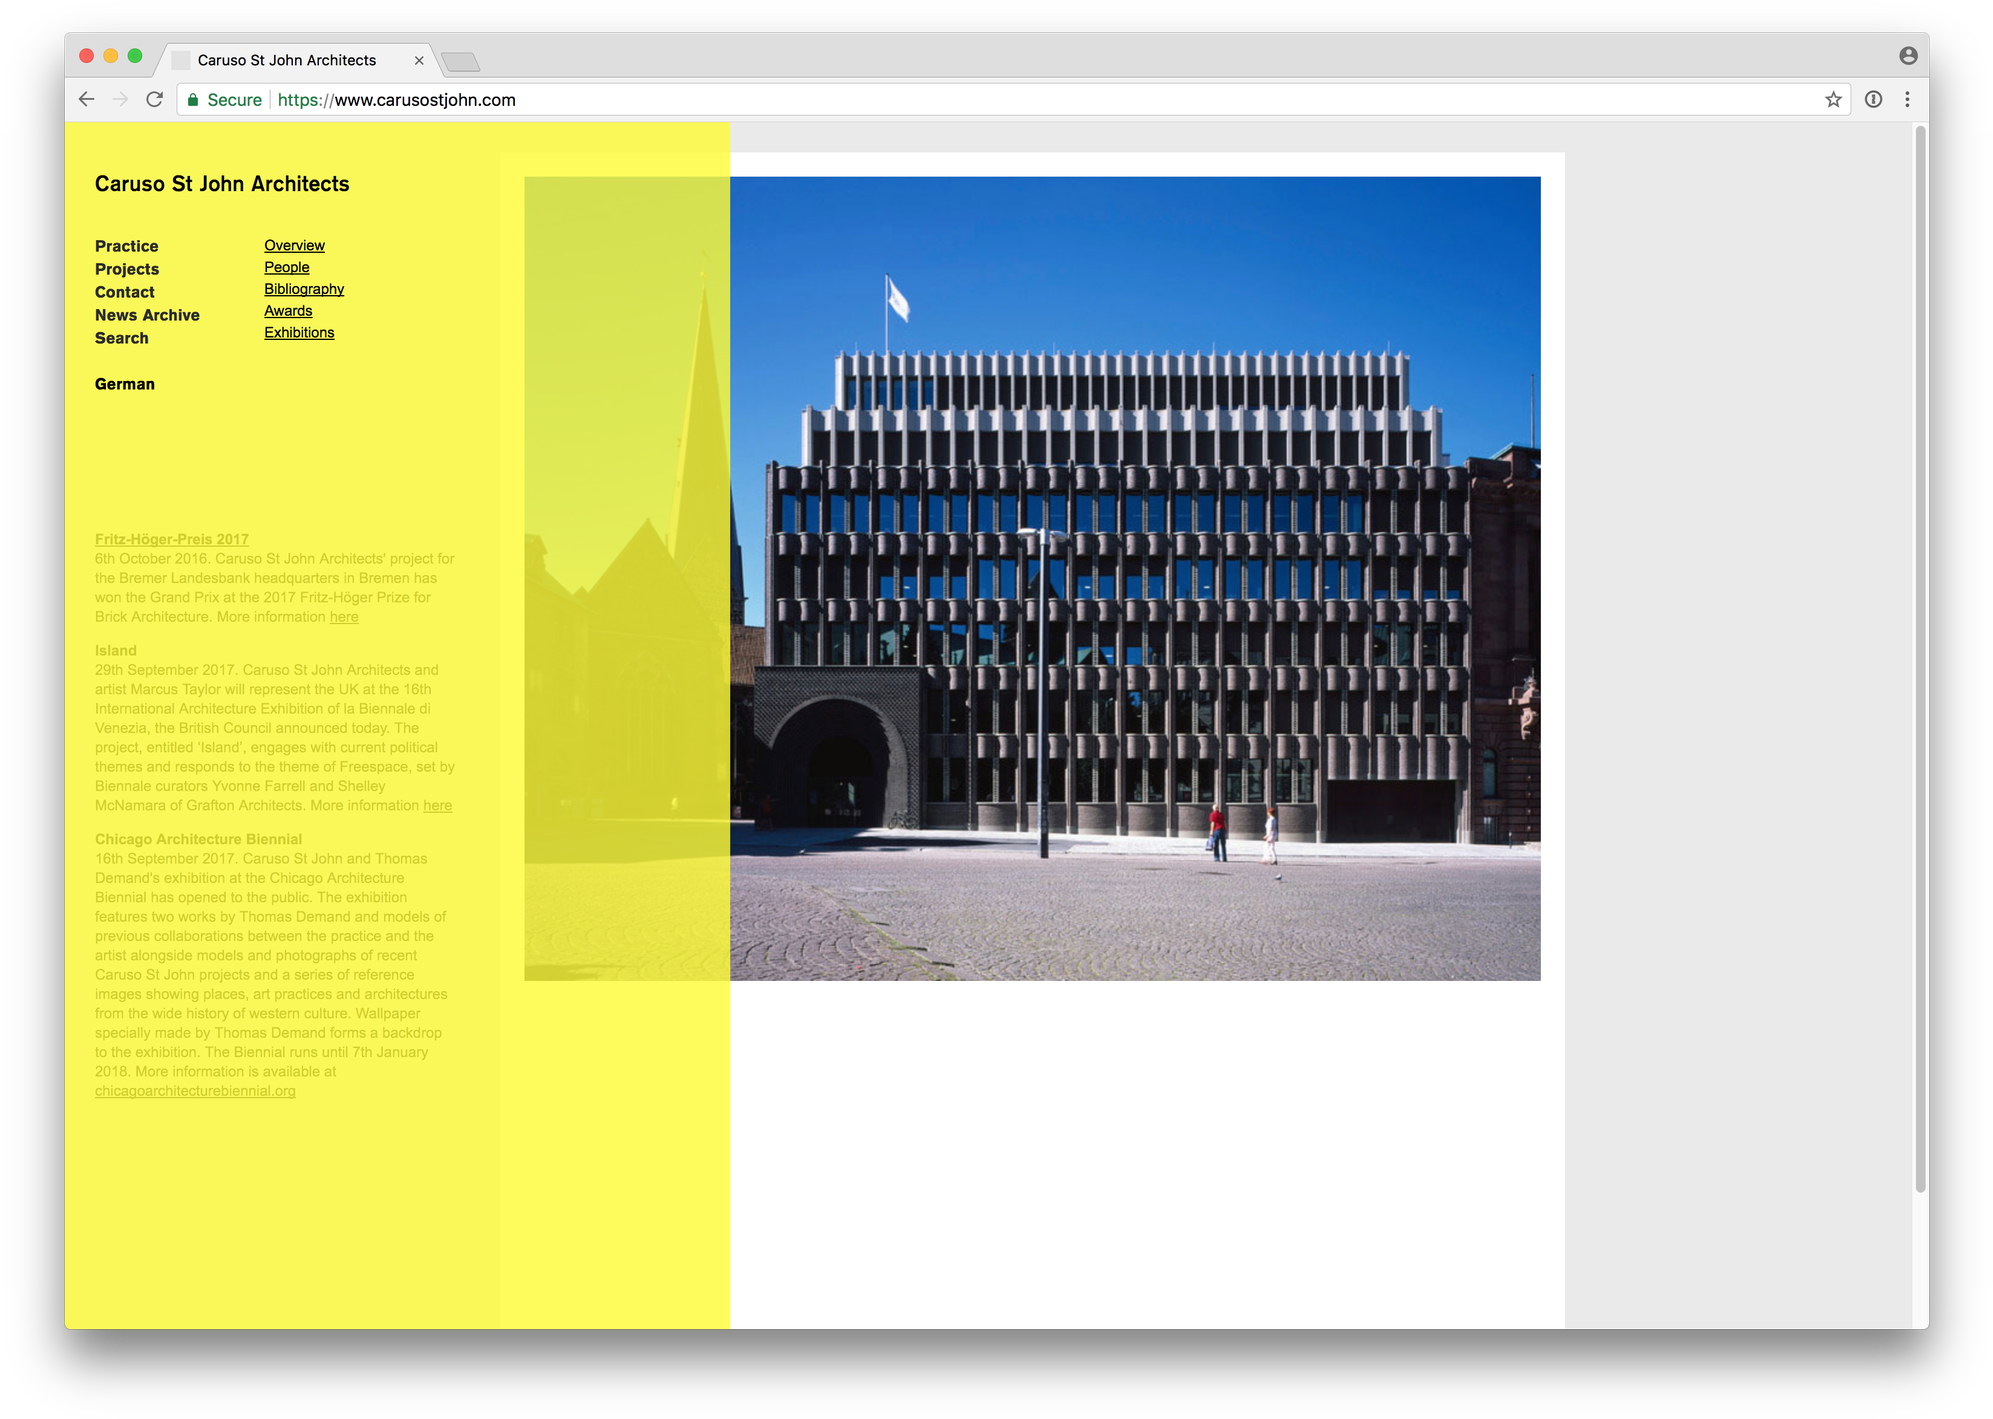Go to the Exhibitions link

pos(299,333)
